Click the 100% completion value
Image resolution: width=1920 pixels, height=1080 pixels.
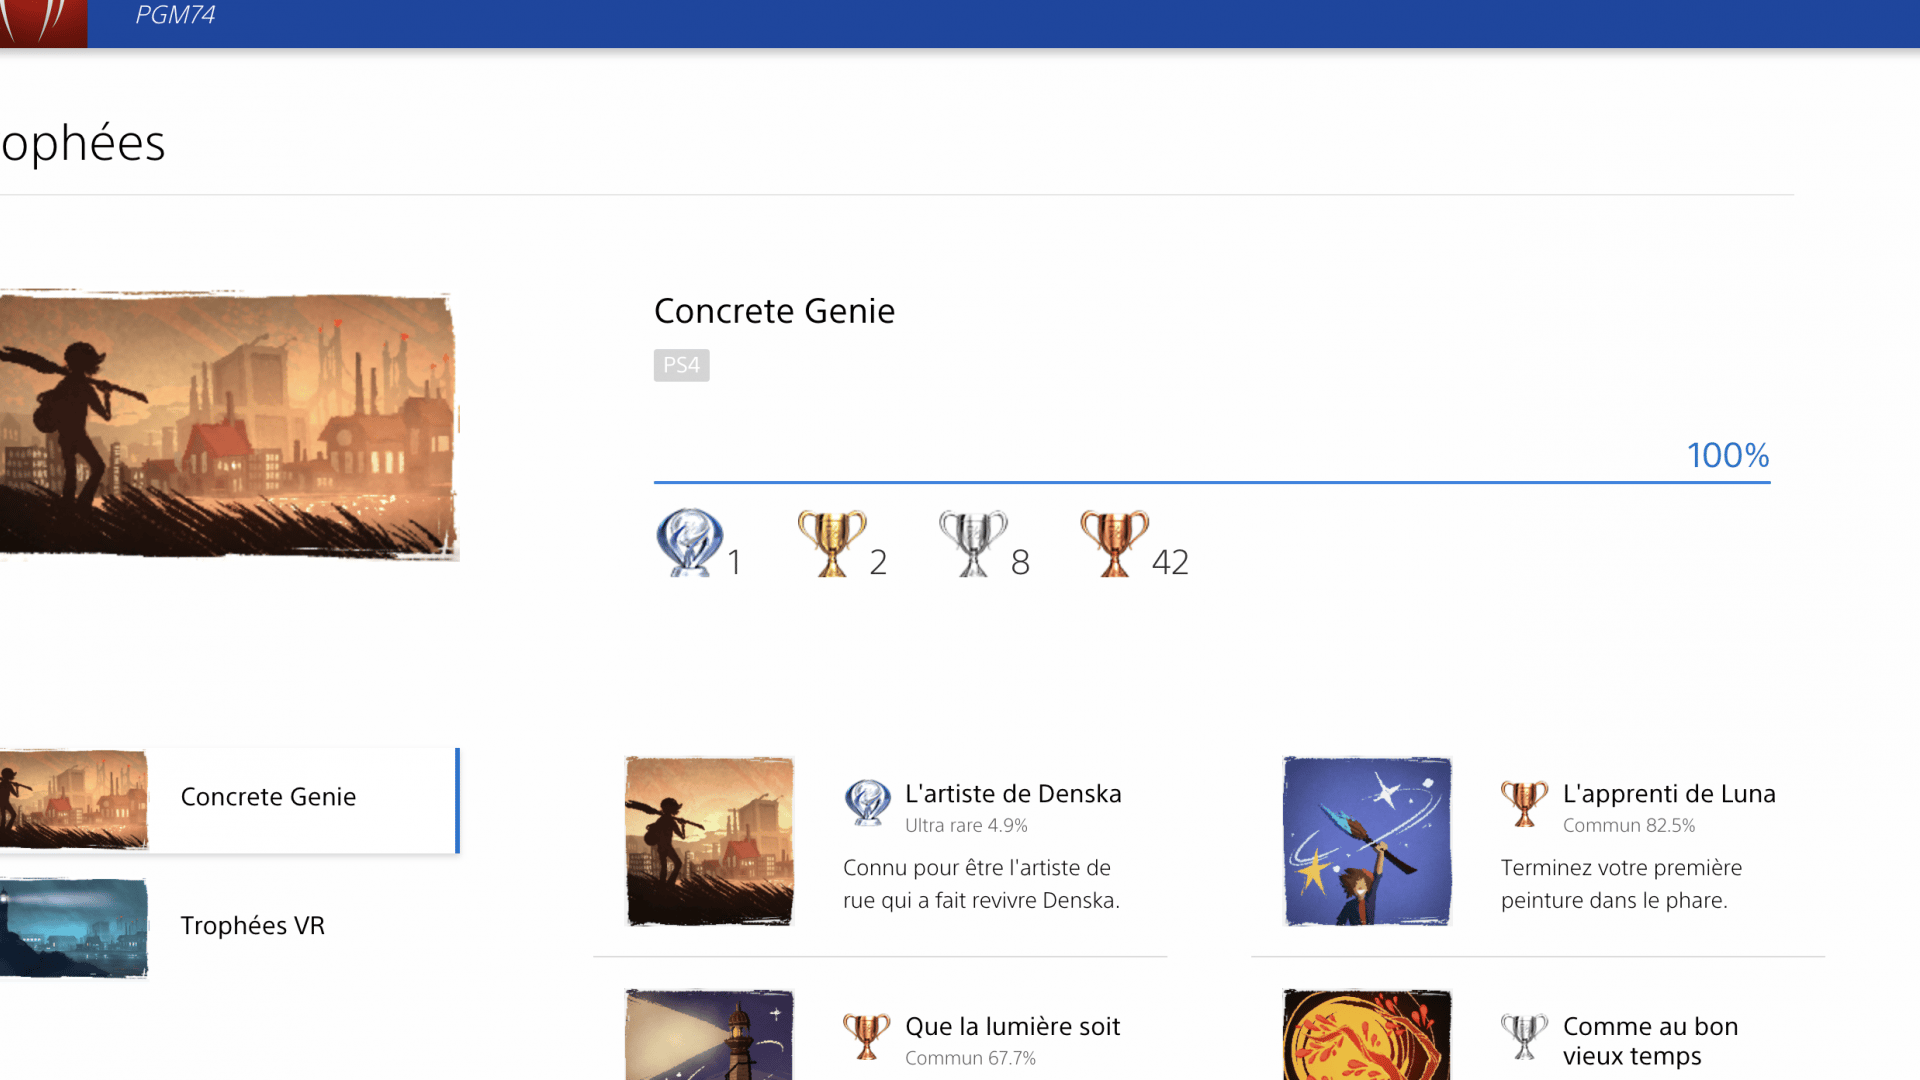click(1728, 455)
